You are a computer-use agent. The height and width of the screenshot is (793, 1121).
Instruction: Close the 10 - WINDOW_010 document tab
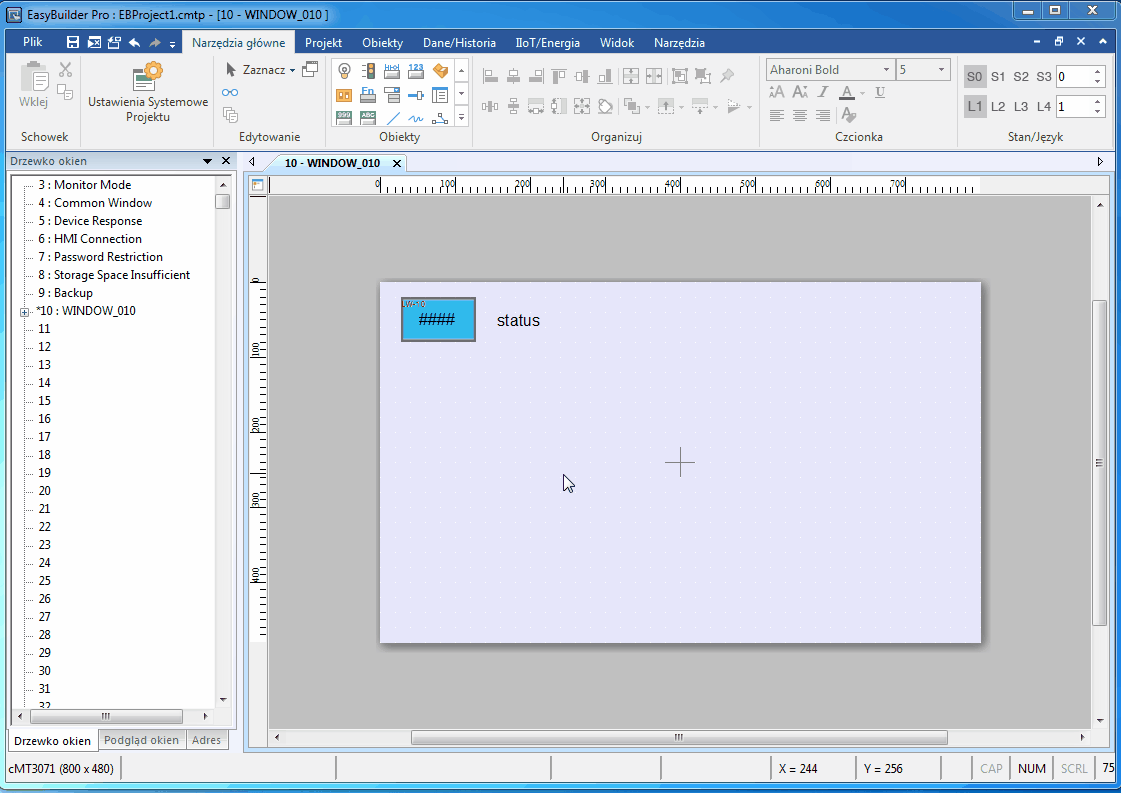click(397, 164)
